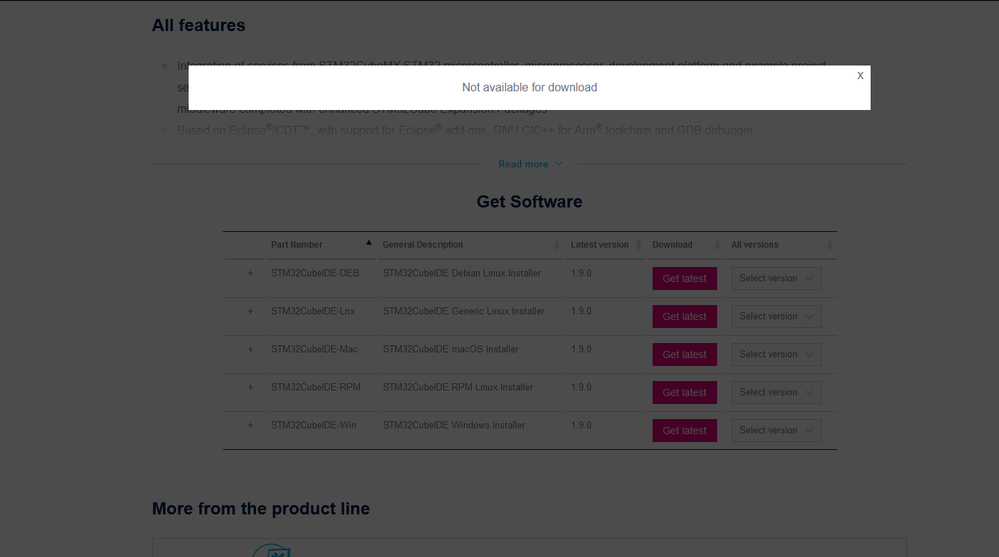Click plus icon beside STM32CubeIDE-RPM

tap(250, 387)
